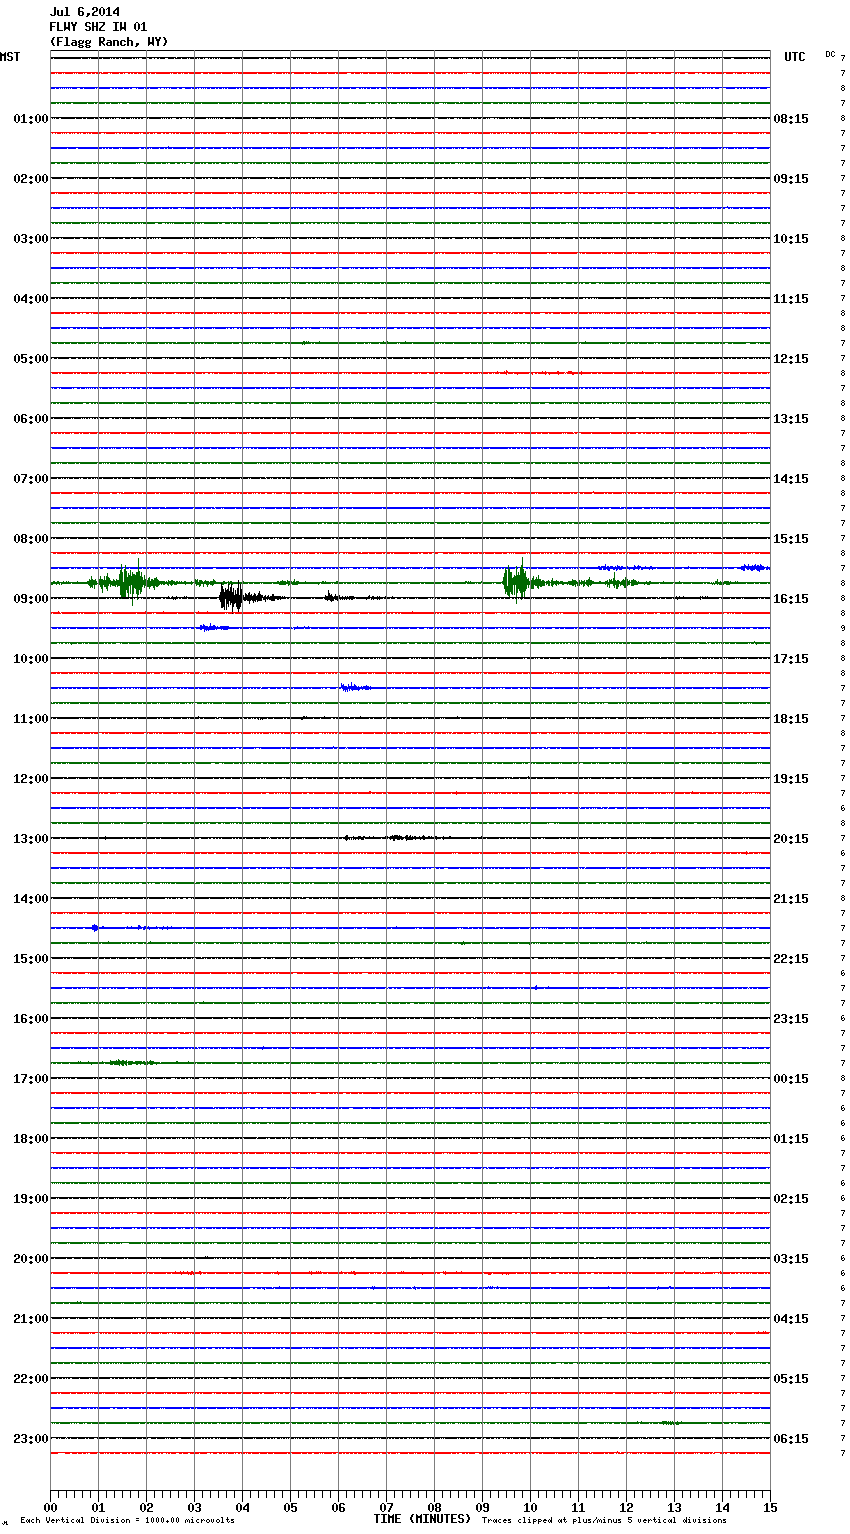The width and height of the screenshot is (850, 1534).
Task: Click the '05' minute tick on the time axis
Action: pyautogui.click(x=290, y=1507)
